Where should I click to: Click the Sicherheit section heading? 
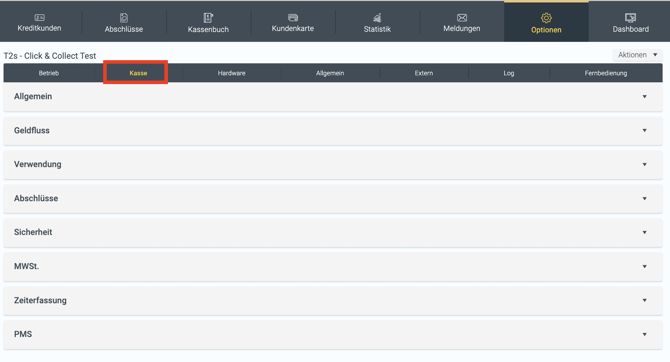tap(33, 232)
